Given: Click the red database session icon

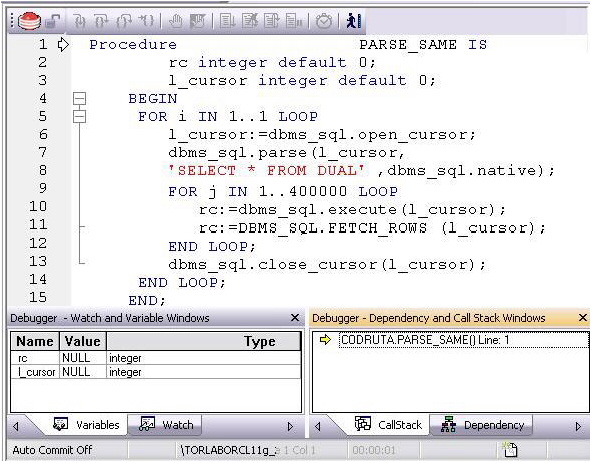Looking at the screenshot, I should click(29, 20).
